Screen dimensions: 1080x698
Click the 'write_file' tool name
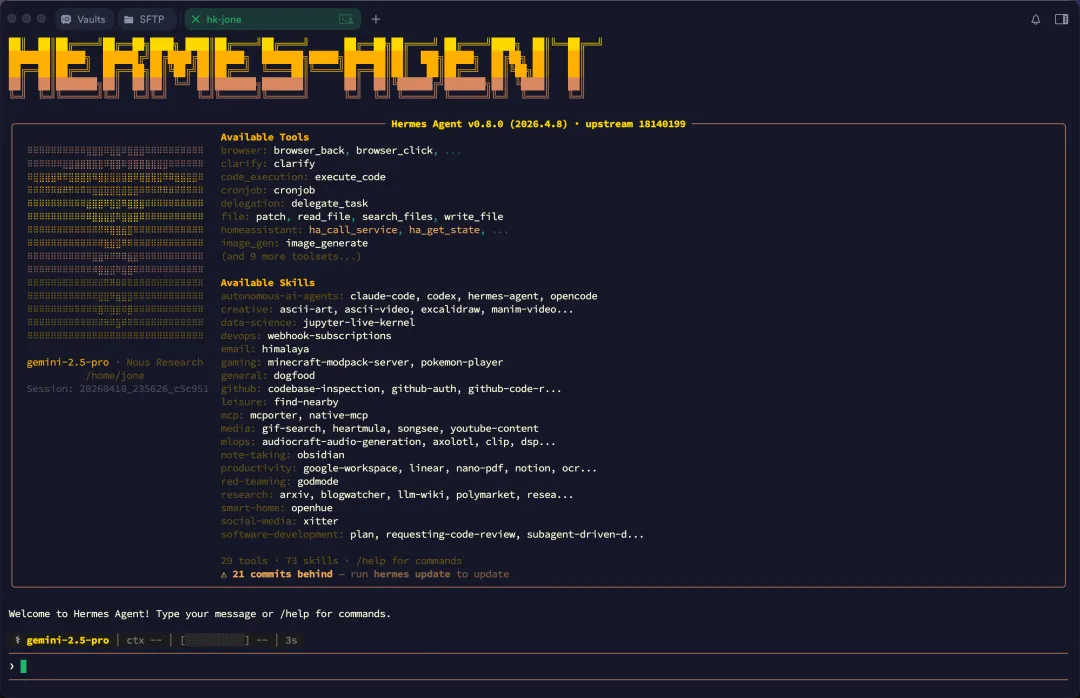[473, 216]
